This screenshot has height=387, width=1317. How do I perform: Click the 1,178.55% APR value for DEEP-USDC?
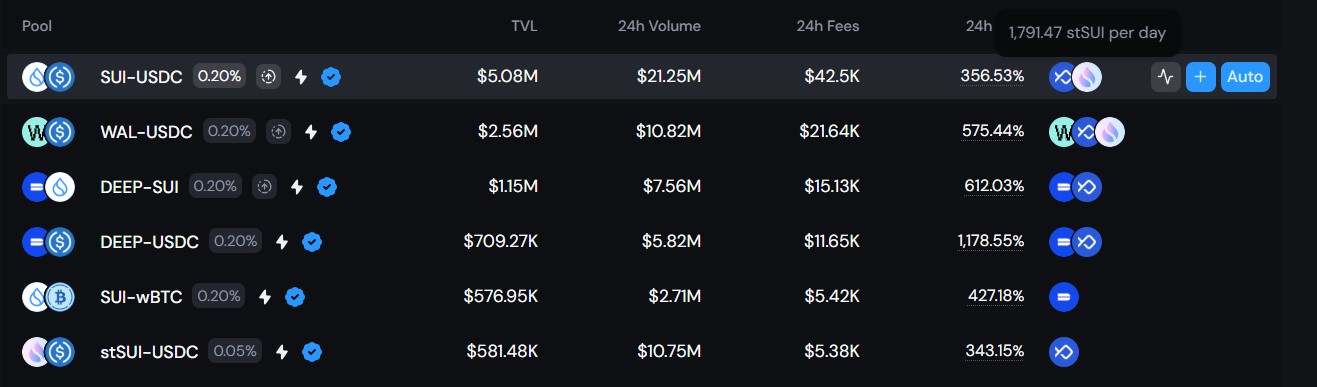(990, 242)
